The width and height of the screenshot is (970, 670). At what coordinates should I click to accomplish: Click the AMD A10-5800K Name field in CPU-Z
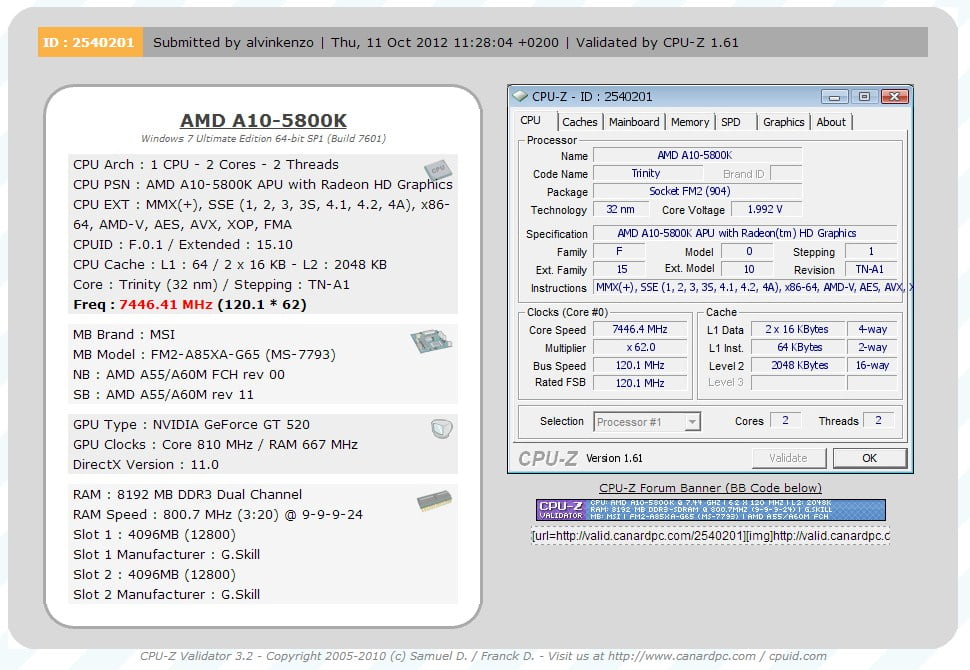pos(697,155)
